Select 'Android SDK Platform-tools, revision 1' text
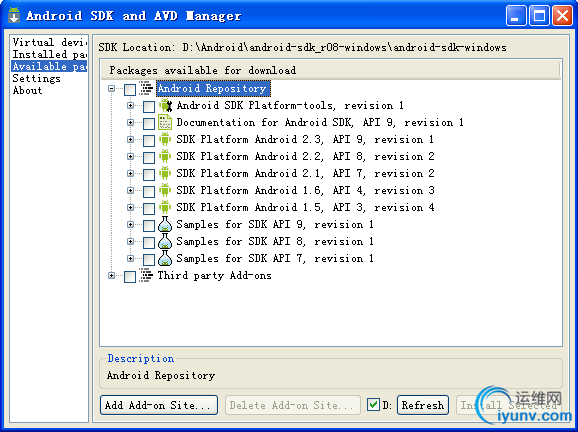This screenshot has width=578, height=432. pos(290,105)
